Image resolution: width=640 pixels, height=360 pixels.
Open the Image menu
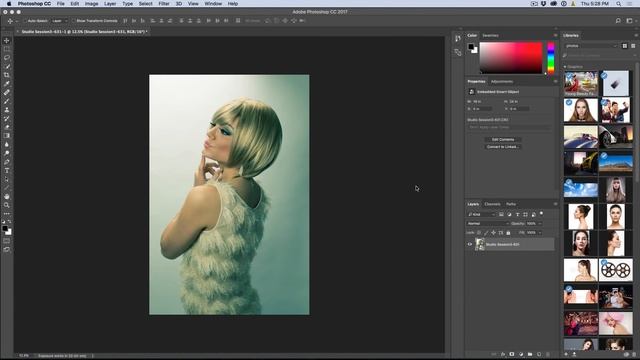(91, 4)
